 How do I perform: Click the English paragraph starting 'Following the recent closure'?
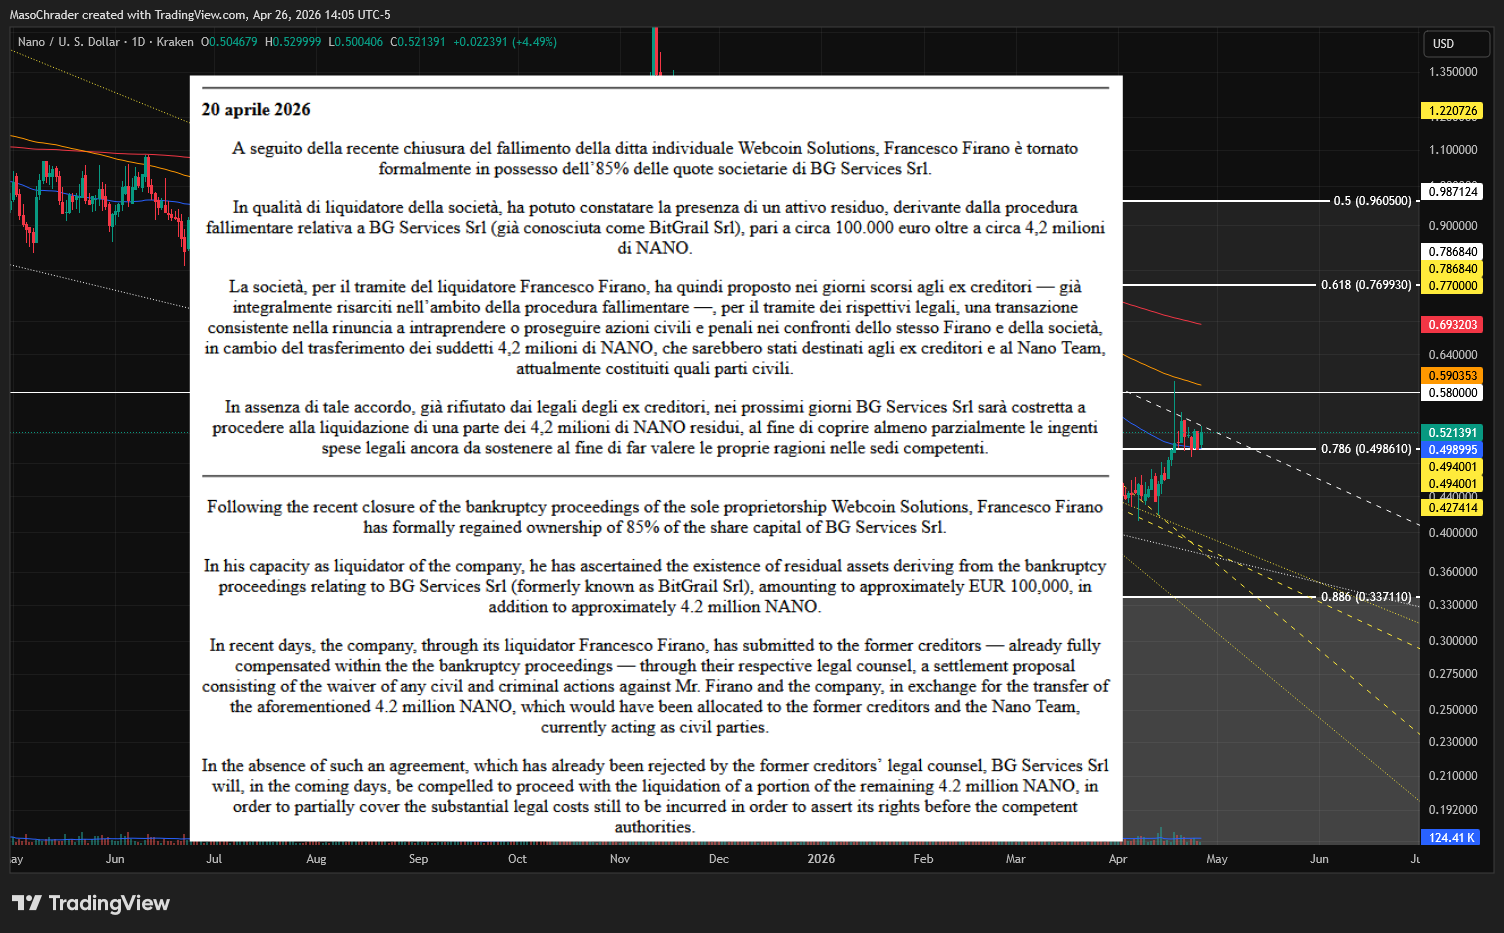[x=655, y=517]
